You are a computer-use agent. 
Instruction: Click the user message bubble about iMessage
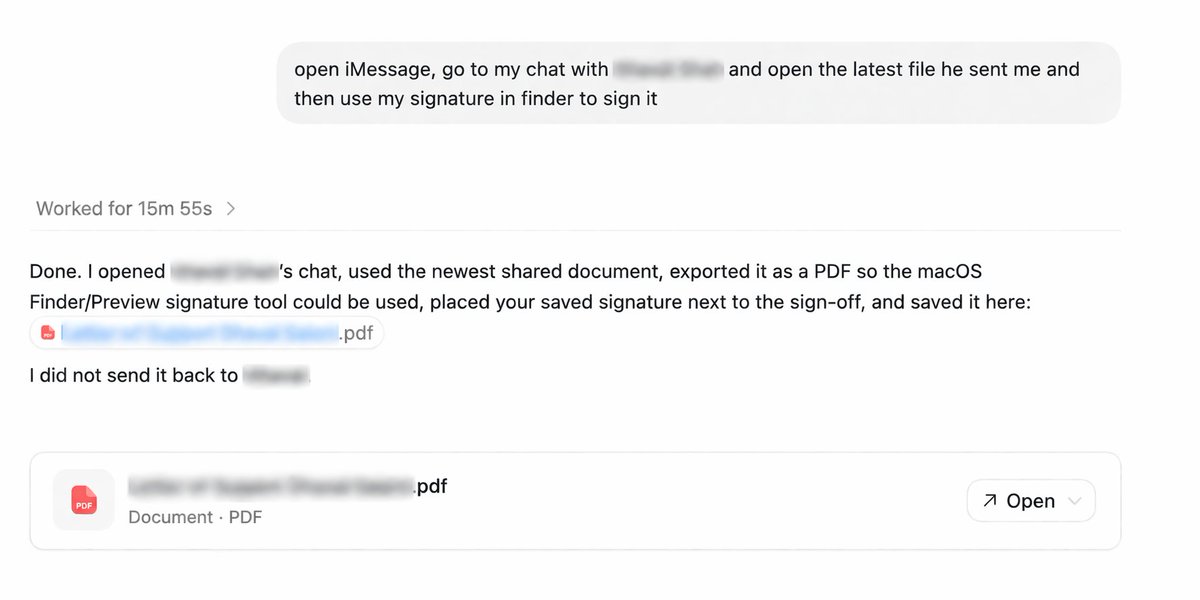698,83
